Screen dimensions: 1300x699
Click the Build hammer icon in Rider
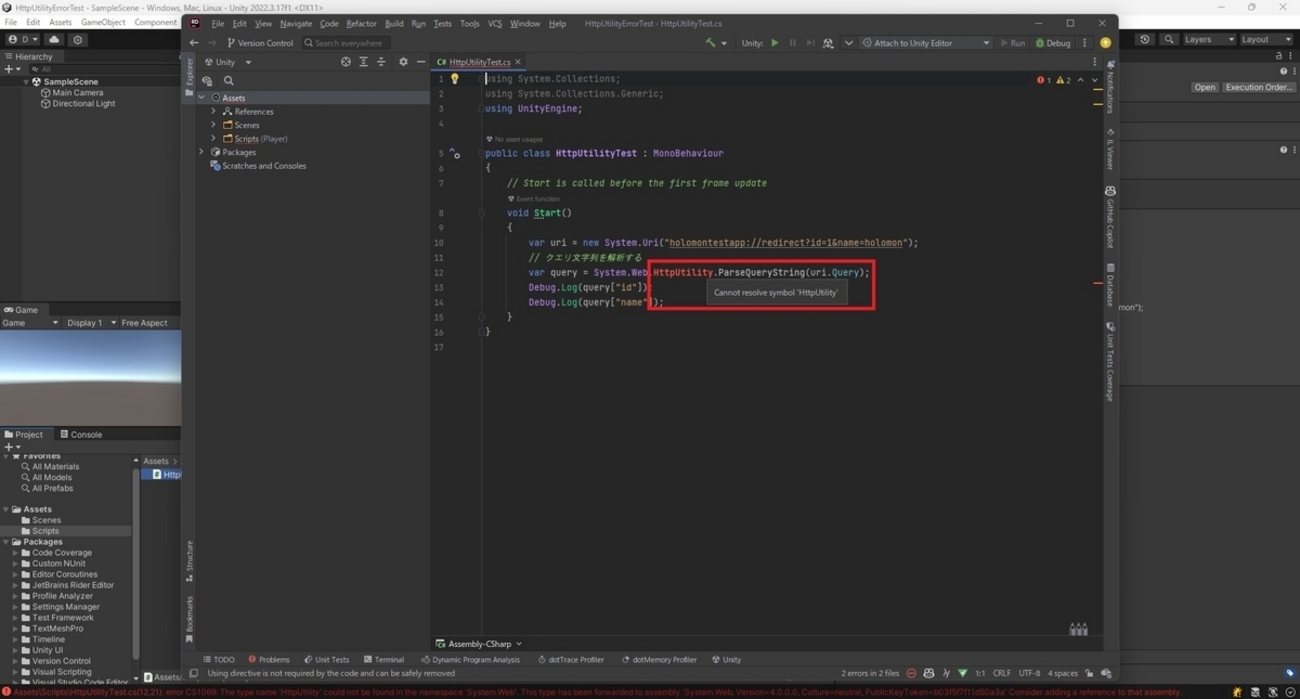tap(710, 43)
